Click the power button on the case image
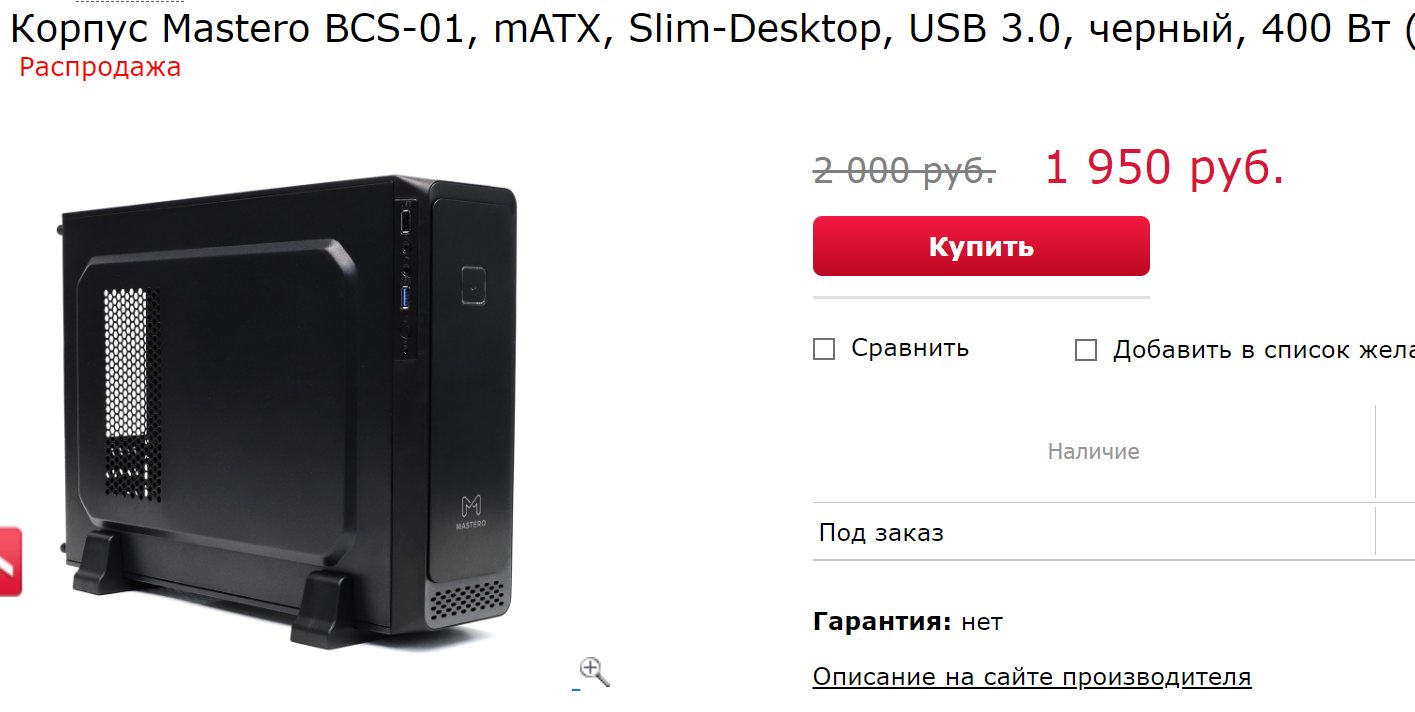 (x=474, y=284)
